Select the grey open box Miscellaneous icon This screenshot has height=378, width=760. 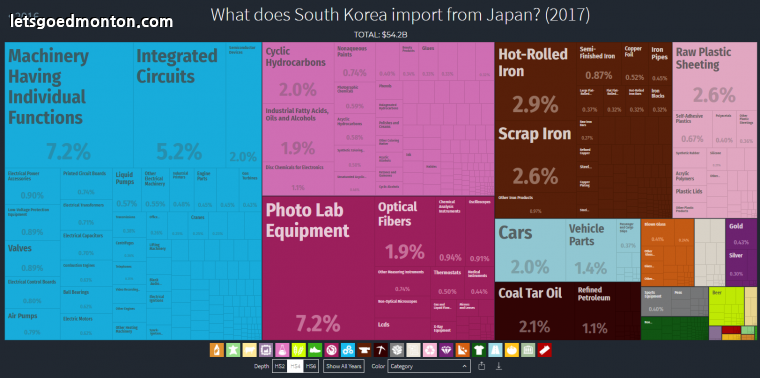(397, 350)
